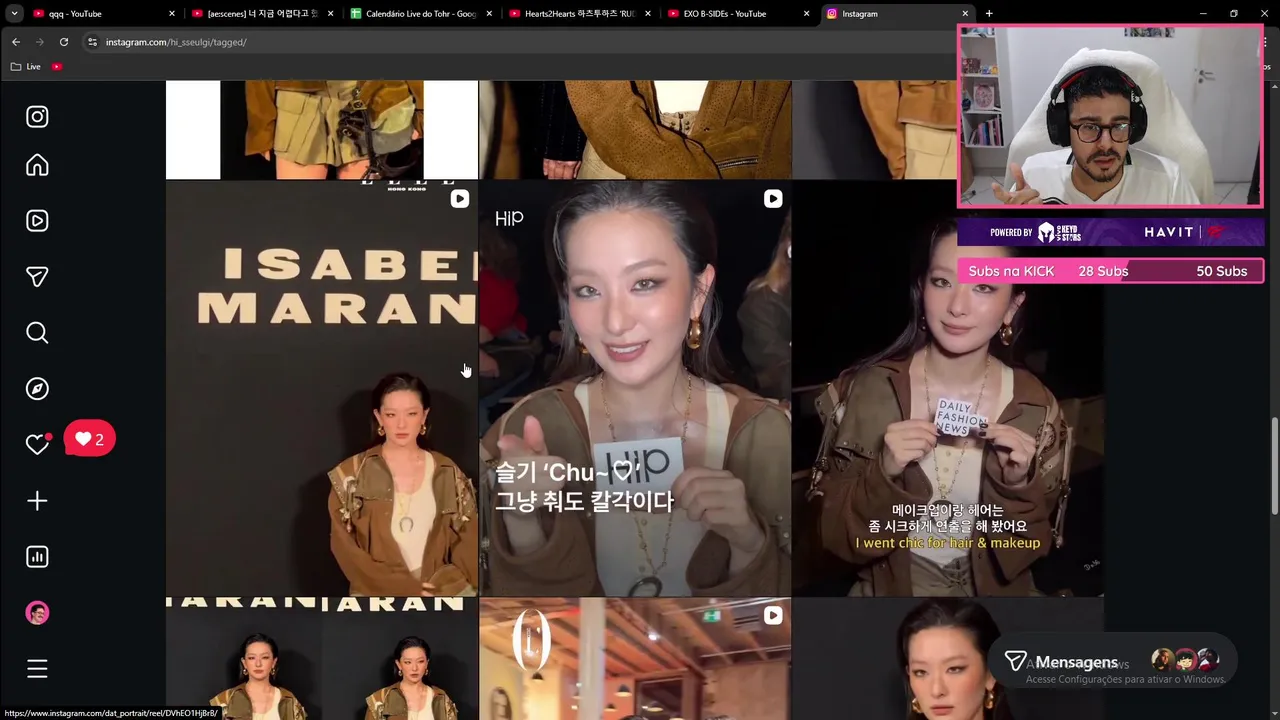Open the More hamburger menu
Screen dimensions: 1280x720
(x=37, y=669)
